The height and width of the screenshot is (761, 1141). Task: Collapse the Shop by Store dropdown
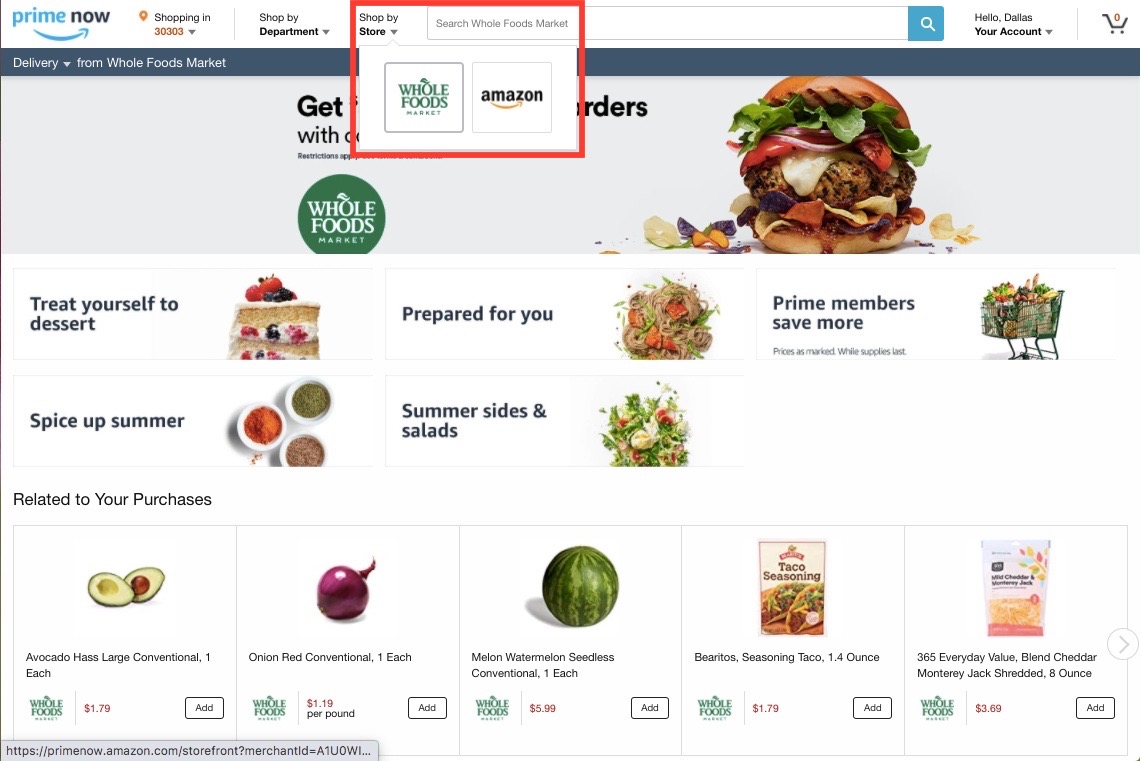(378, 24)
